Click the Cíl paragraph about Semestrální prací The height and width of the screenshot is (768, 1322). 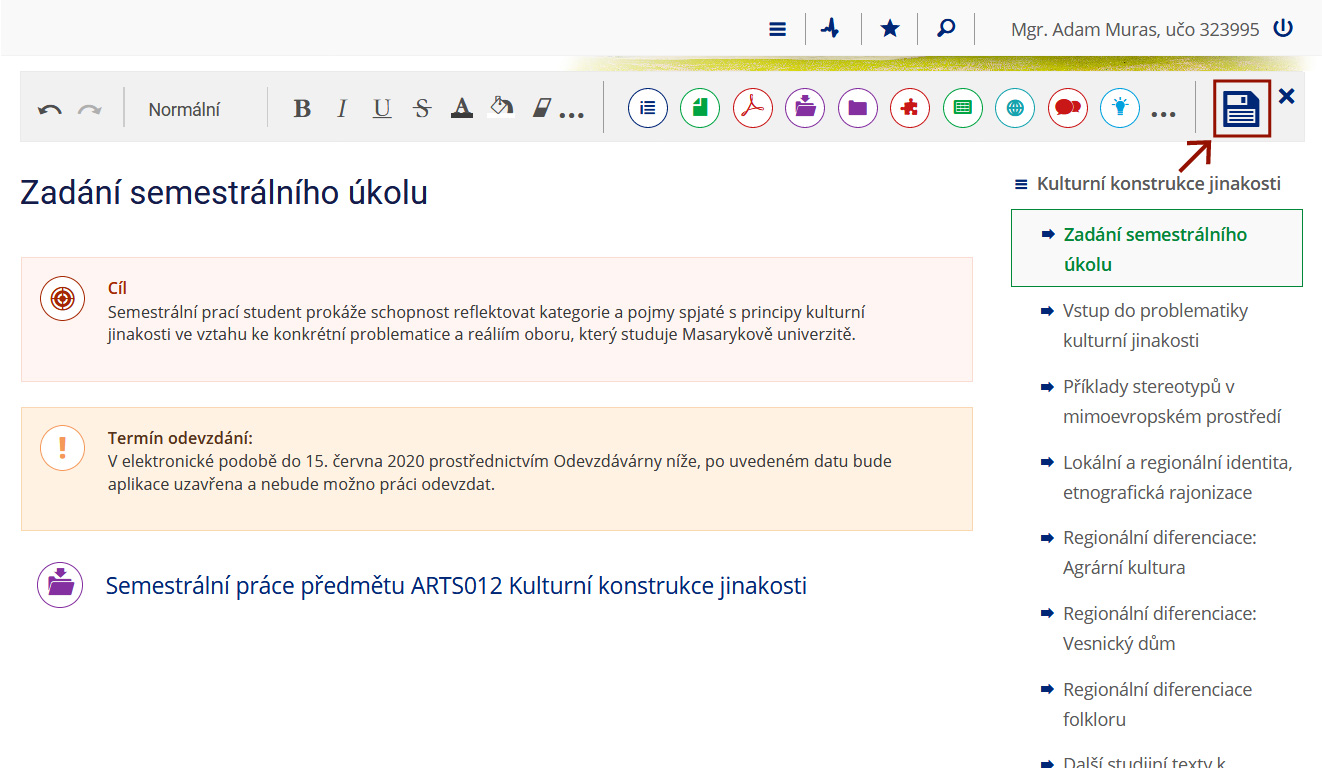pos(486,322)
